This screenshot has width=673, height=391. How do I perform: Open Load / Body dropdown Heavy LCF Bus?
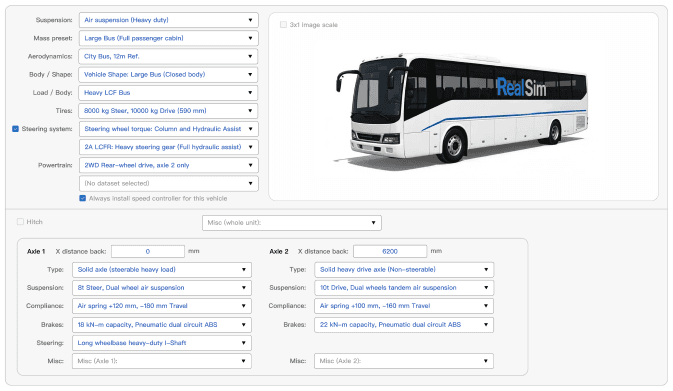pyautogui.click(x=169, y=93)
